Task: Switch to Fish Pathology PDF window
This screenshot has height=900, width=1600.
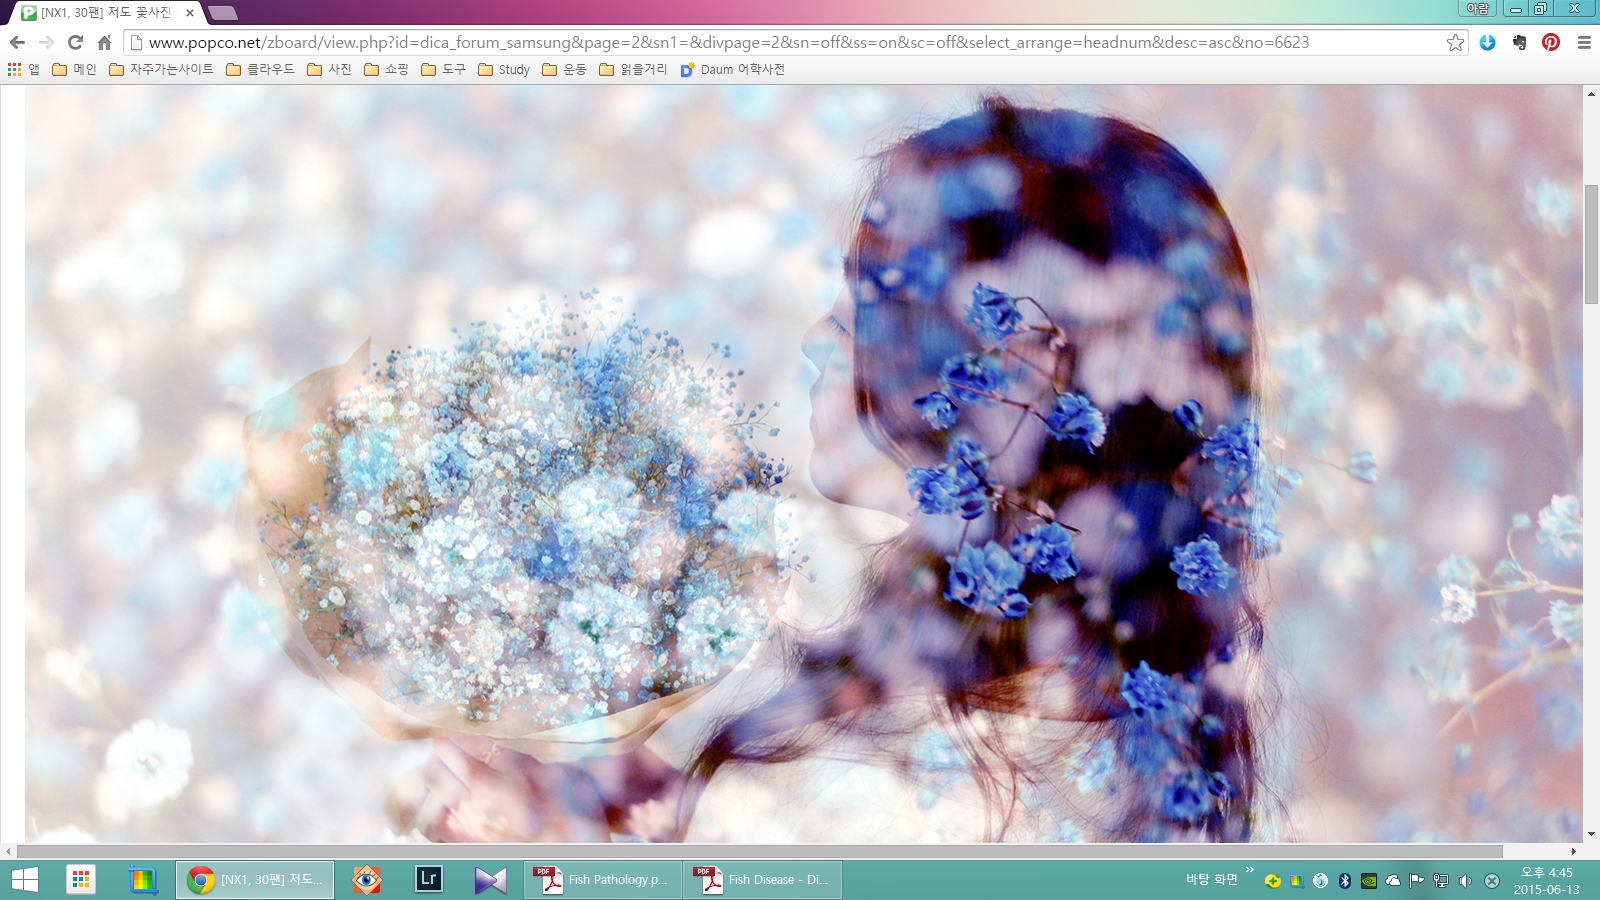Action: pos(602,880)
